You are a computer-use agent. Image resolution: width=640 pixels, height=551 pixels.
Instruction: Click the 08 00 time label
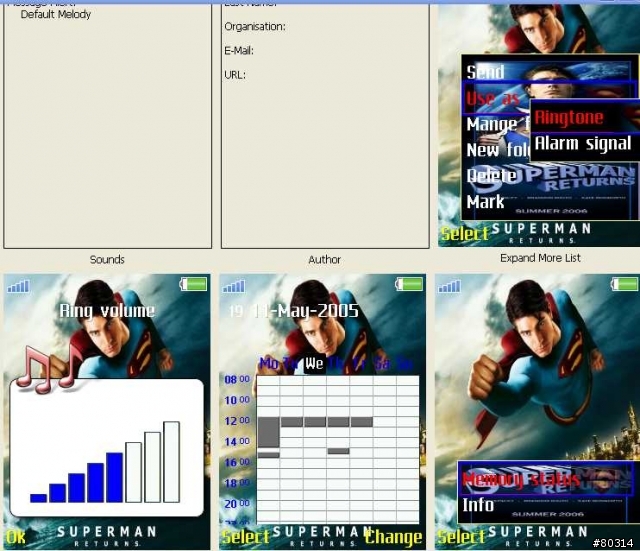[237, 380]
